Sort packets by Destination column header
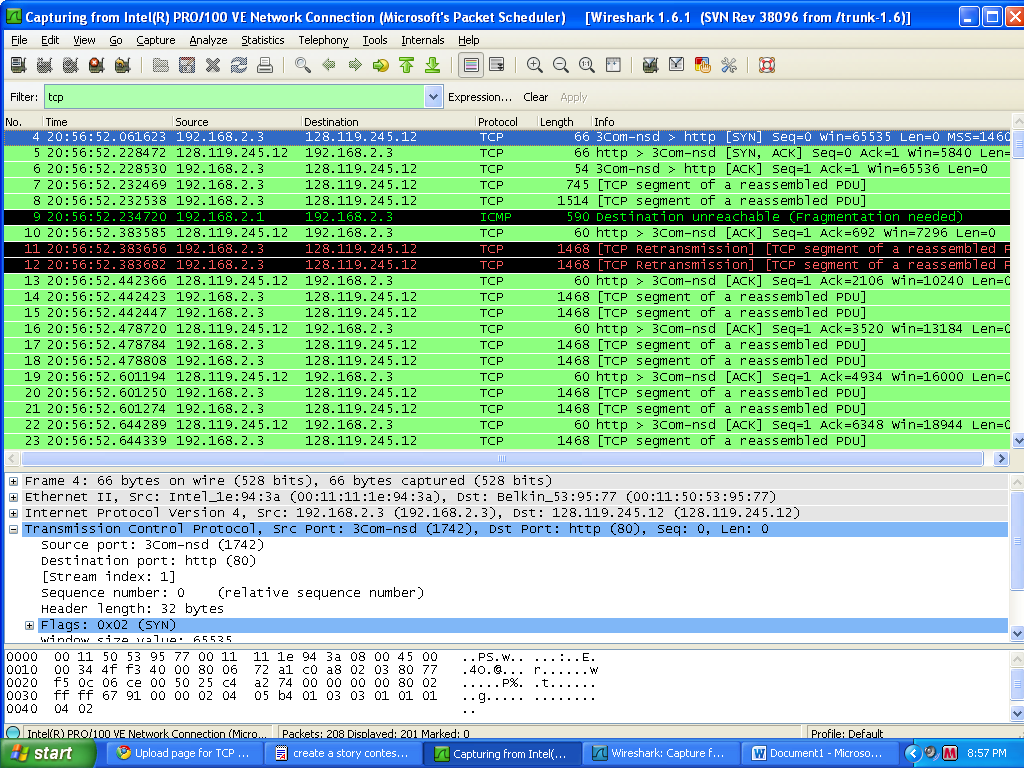Image resolution: width=1024 pixels, height=768 pixels. coord(388,122)
